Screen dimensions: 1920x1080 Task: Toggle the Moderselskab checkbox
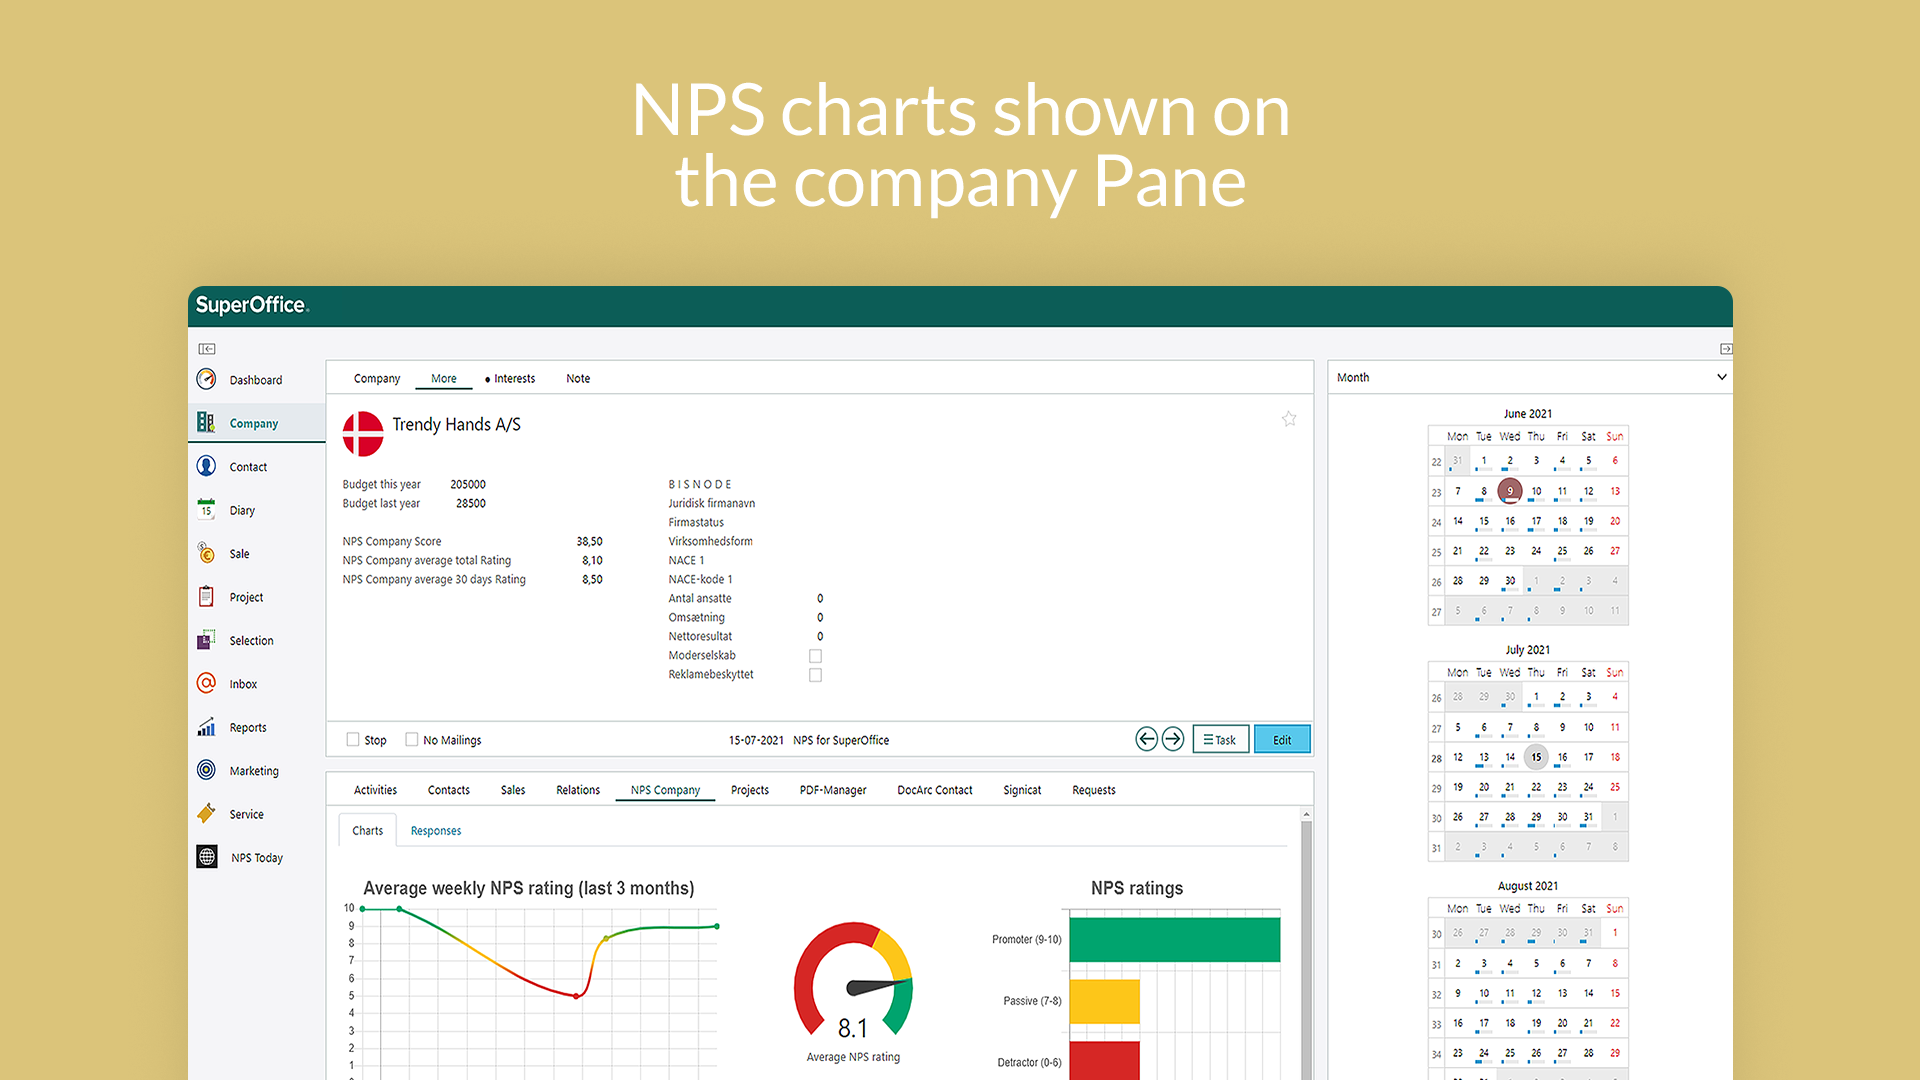(x=815, y=656)
